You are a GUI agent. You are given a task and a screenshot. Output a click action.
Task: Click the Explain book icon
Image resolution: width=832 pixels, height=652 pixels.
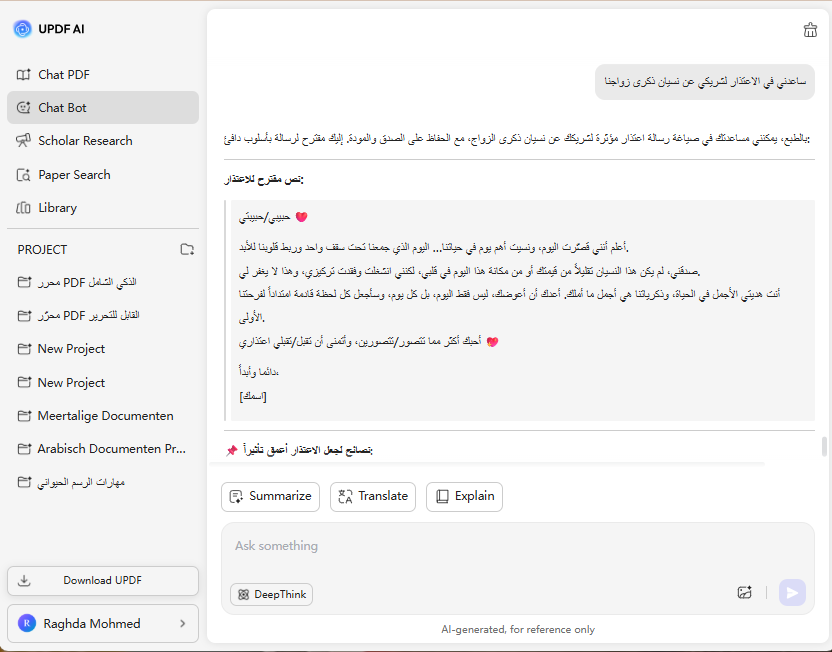point(442,497)
